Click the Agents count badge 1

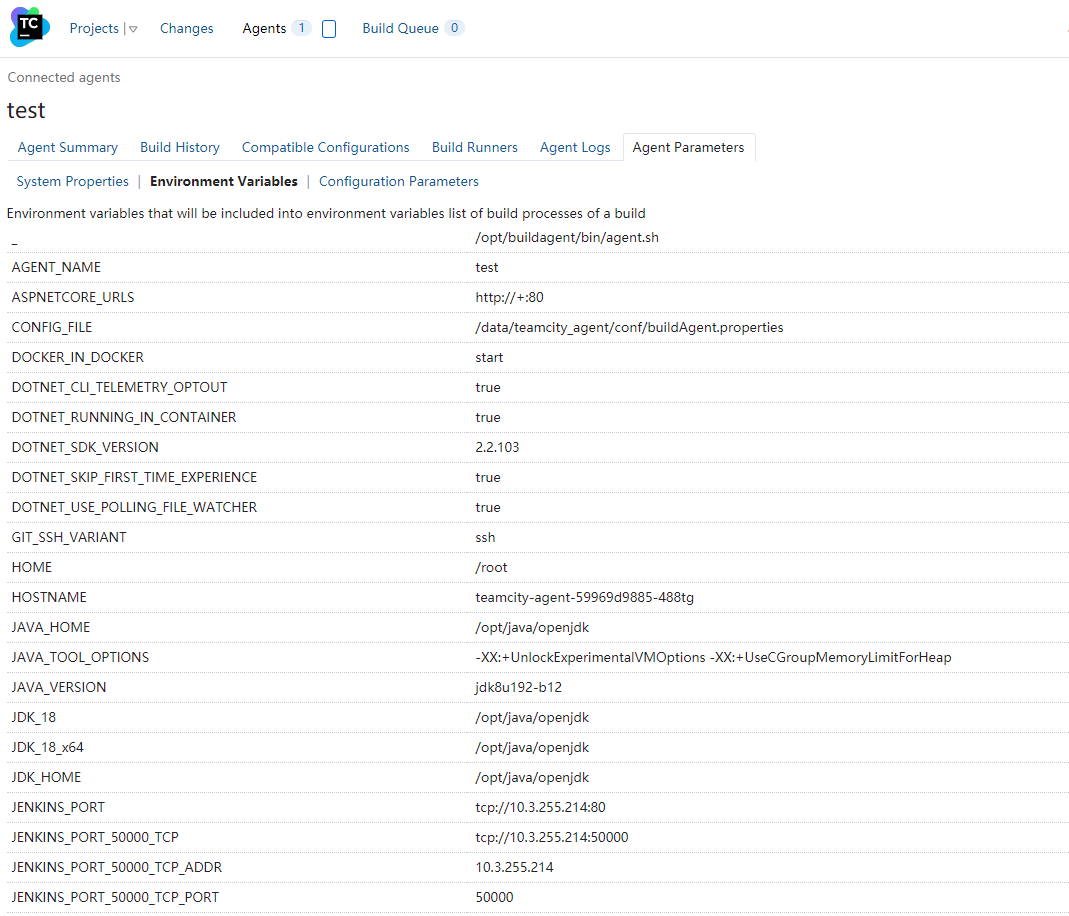click(x=301, y=28)
